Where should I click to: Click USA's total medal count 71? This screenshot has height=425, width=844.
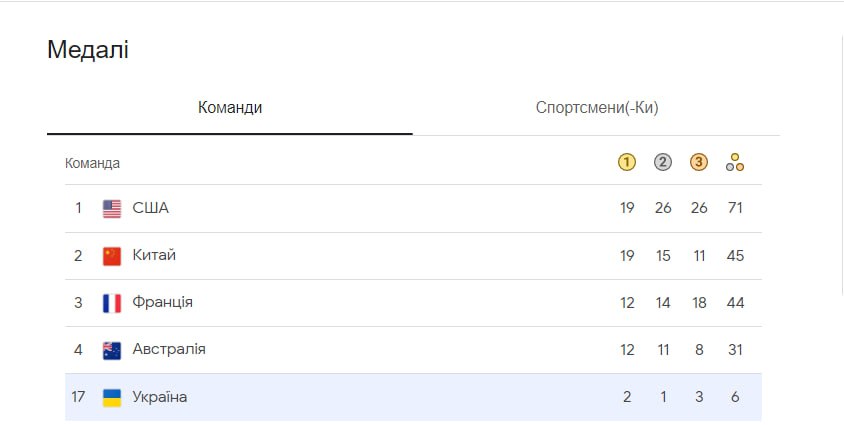pyautogui.click(x=735, y=208)
